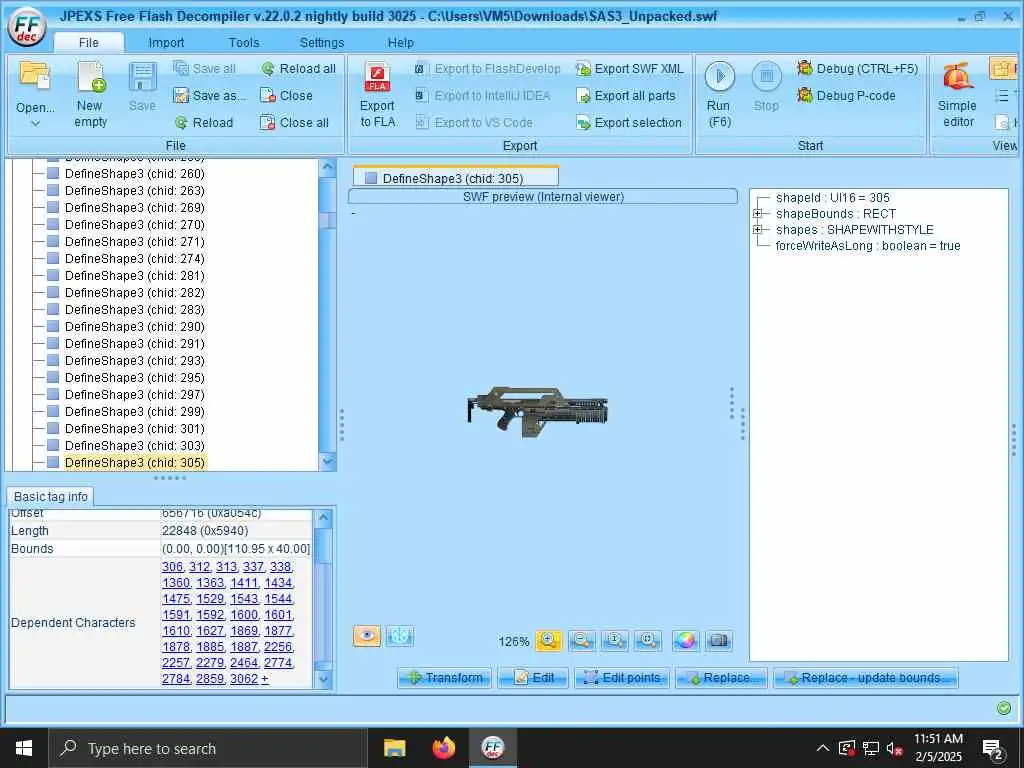The width and height of the screenshot is (1024, 768).
Task: Select the Basic tag info tab
Action: 50,496
